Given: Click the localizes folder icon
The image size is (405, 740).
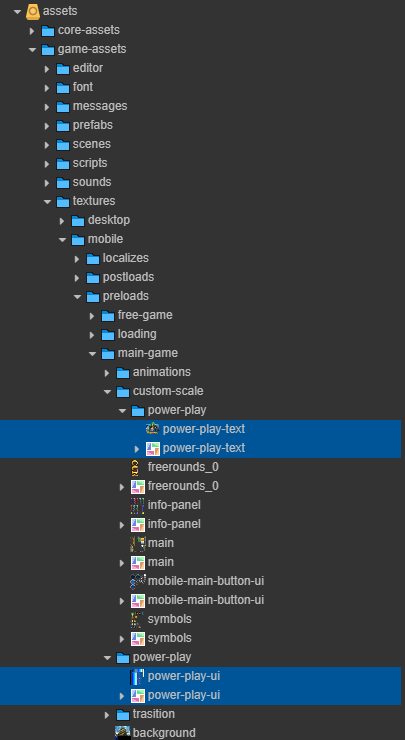Looking at the screenshot, I should pos(93,259).
